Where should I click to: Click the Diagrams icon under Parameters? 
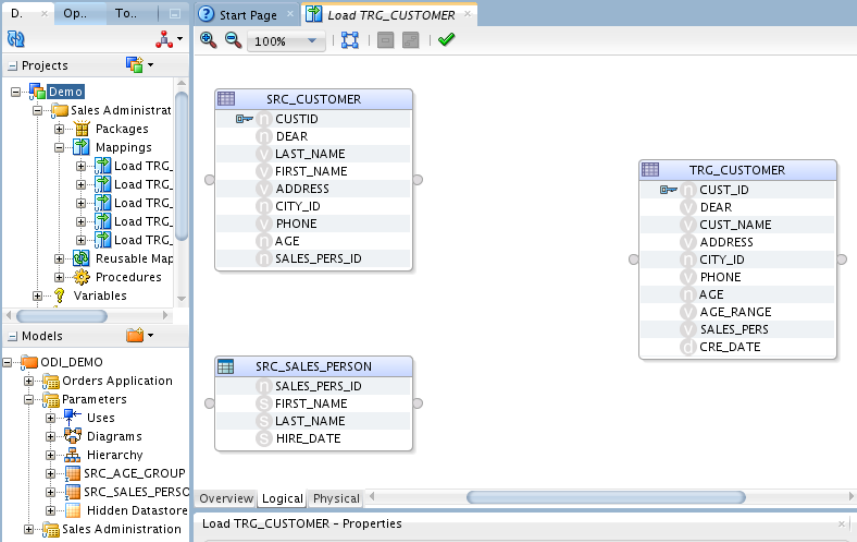(73, 436)
